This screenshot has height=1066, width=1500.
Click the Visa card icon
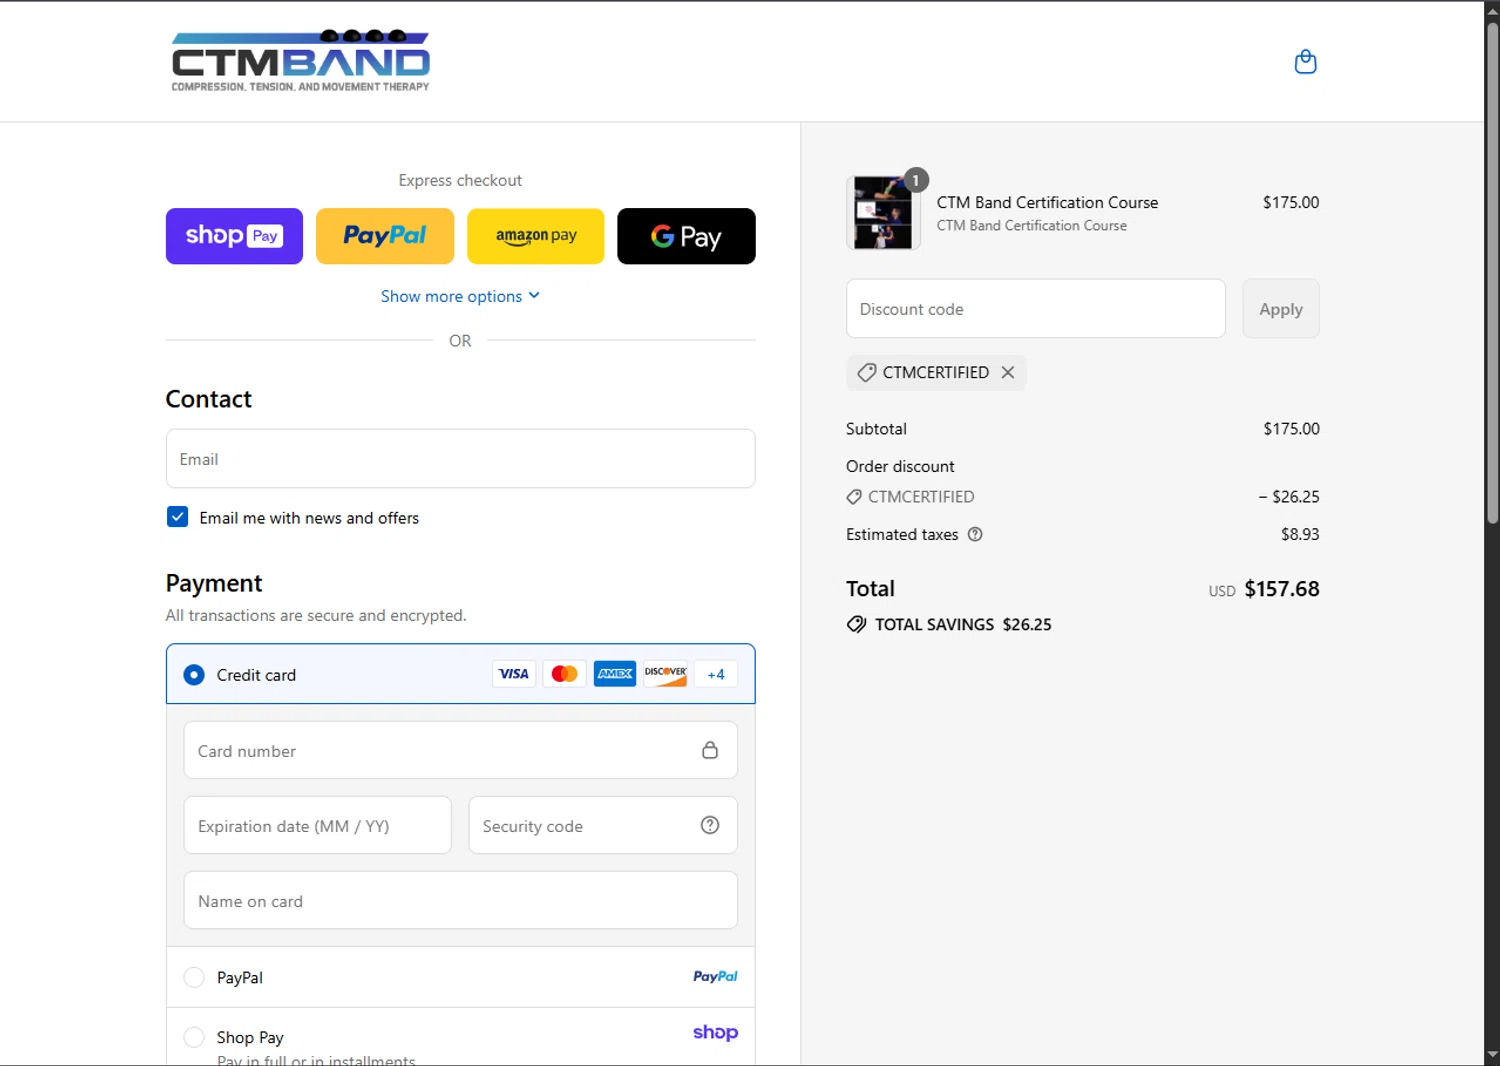pos(514,674)
